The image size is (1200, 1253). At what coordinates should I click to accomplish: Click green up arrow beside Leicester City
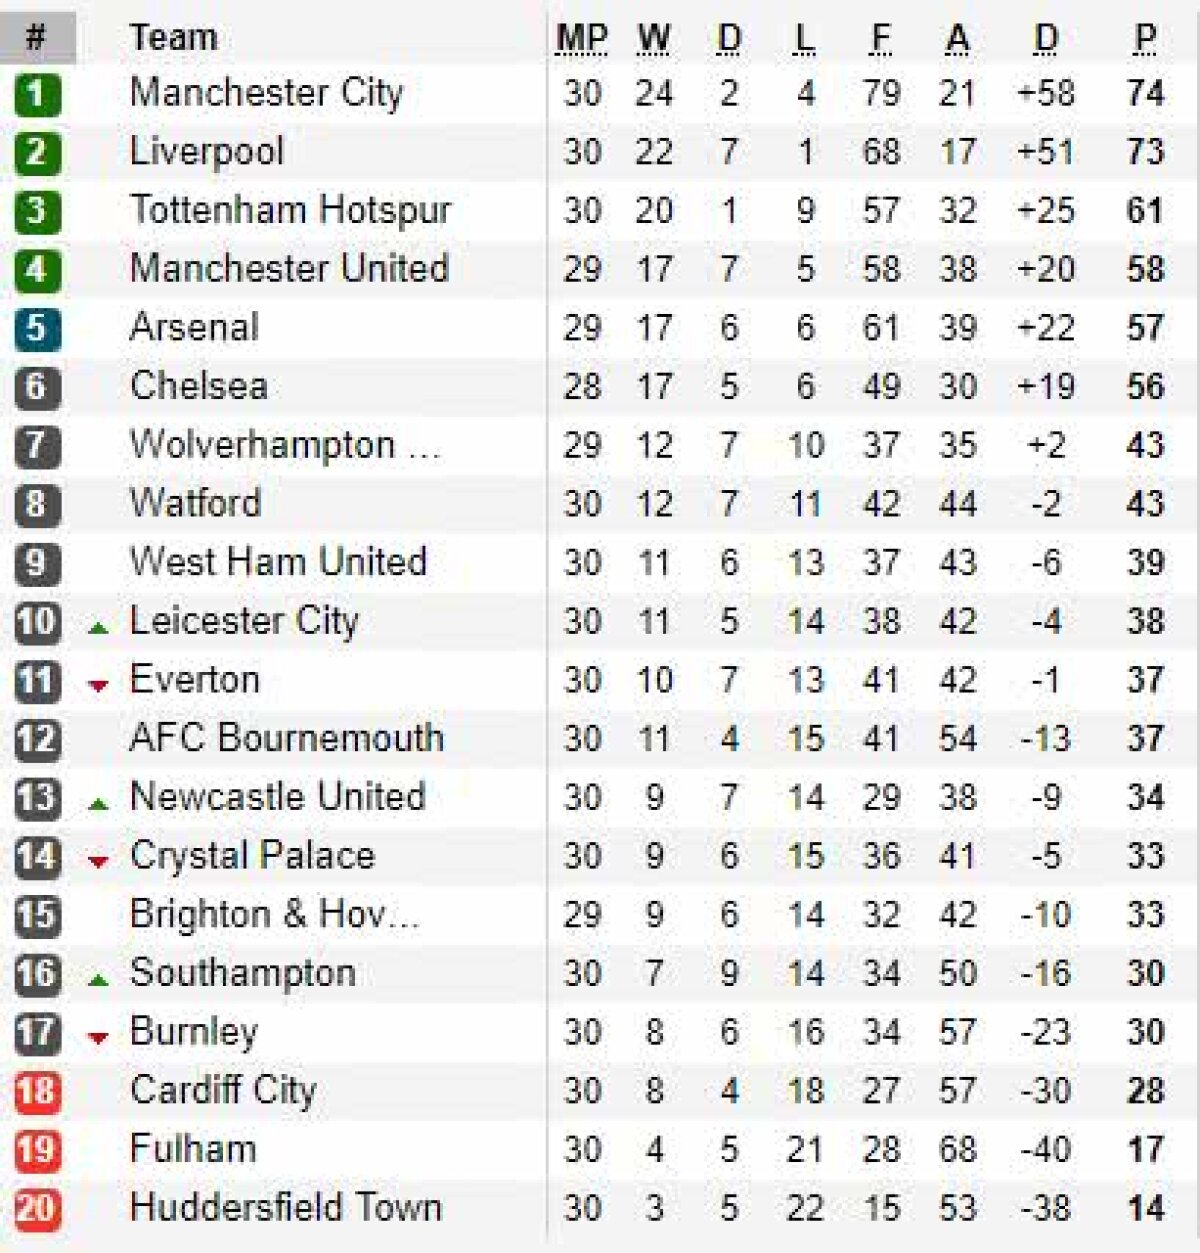tap(98, 628)
